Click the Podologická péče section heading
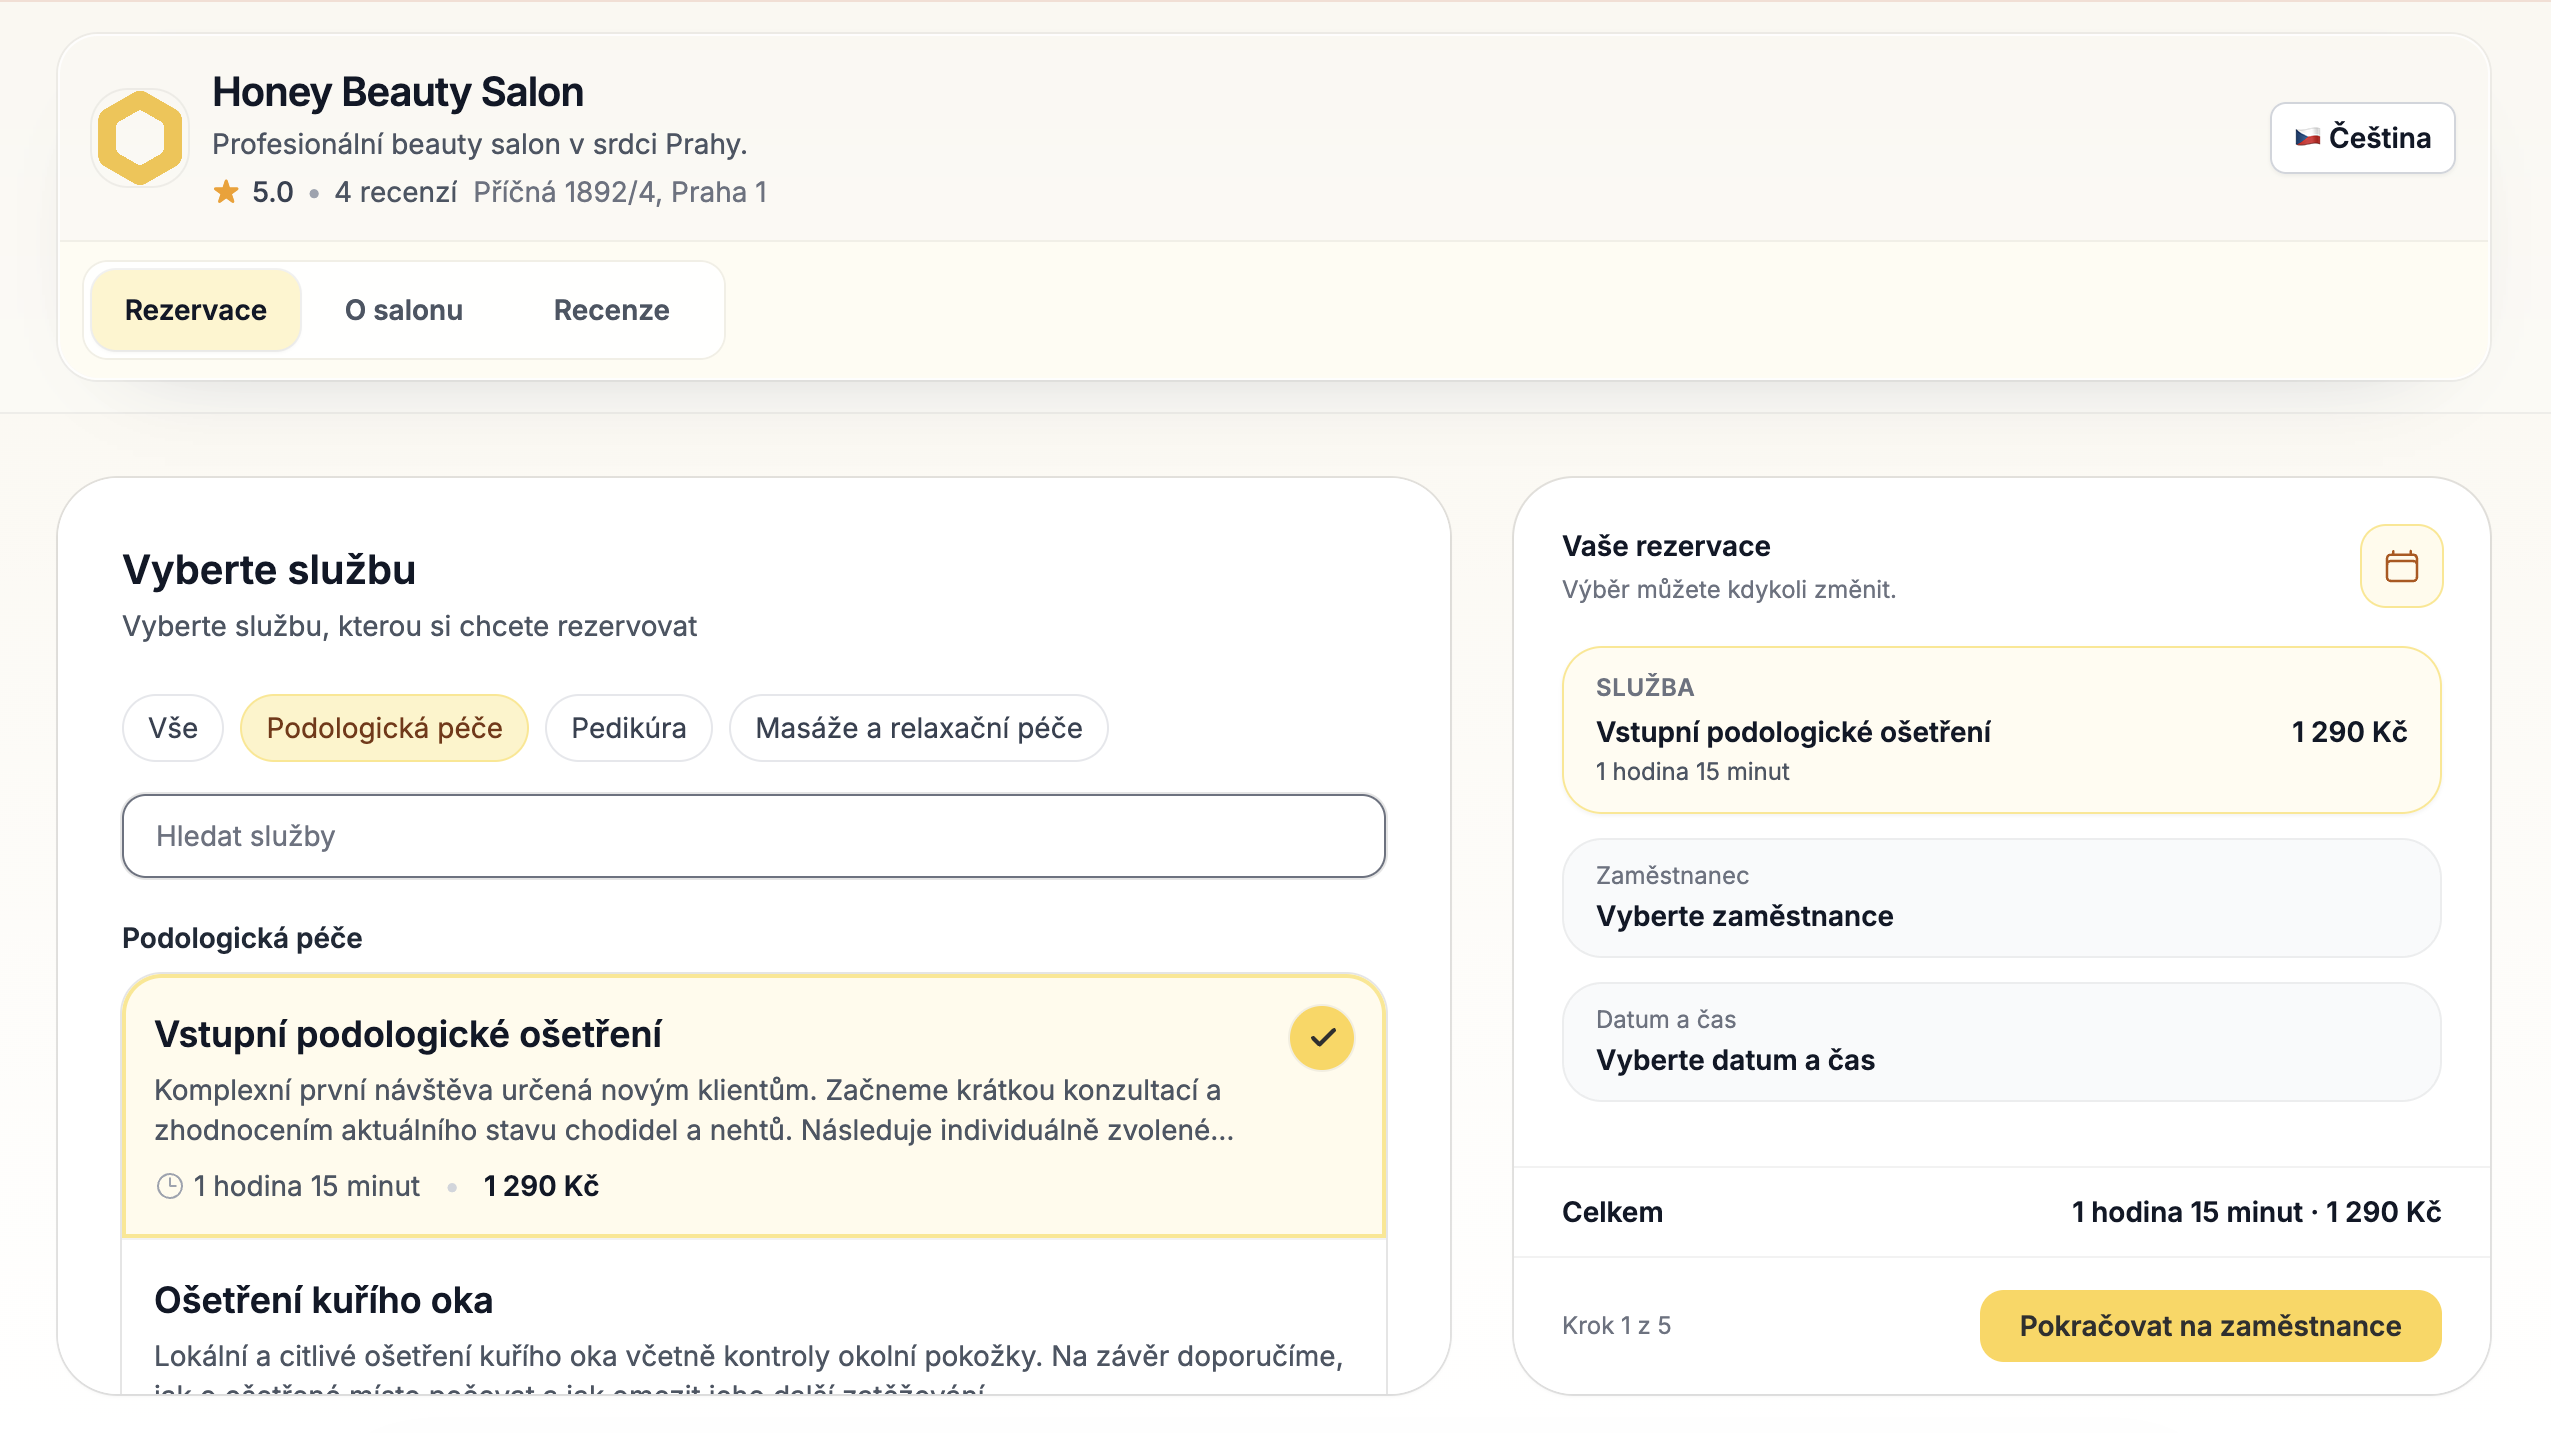This screenshot has width=2551, height=1433. [242, 938]
